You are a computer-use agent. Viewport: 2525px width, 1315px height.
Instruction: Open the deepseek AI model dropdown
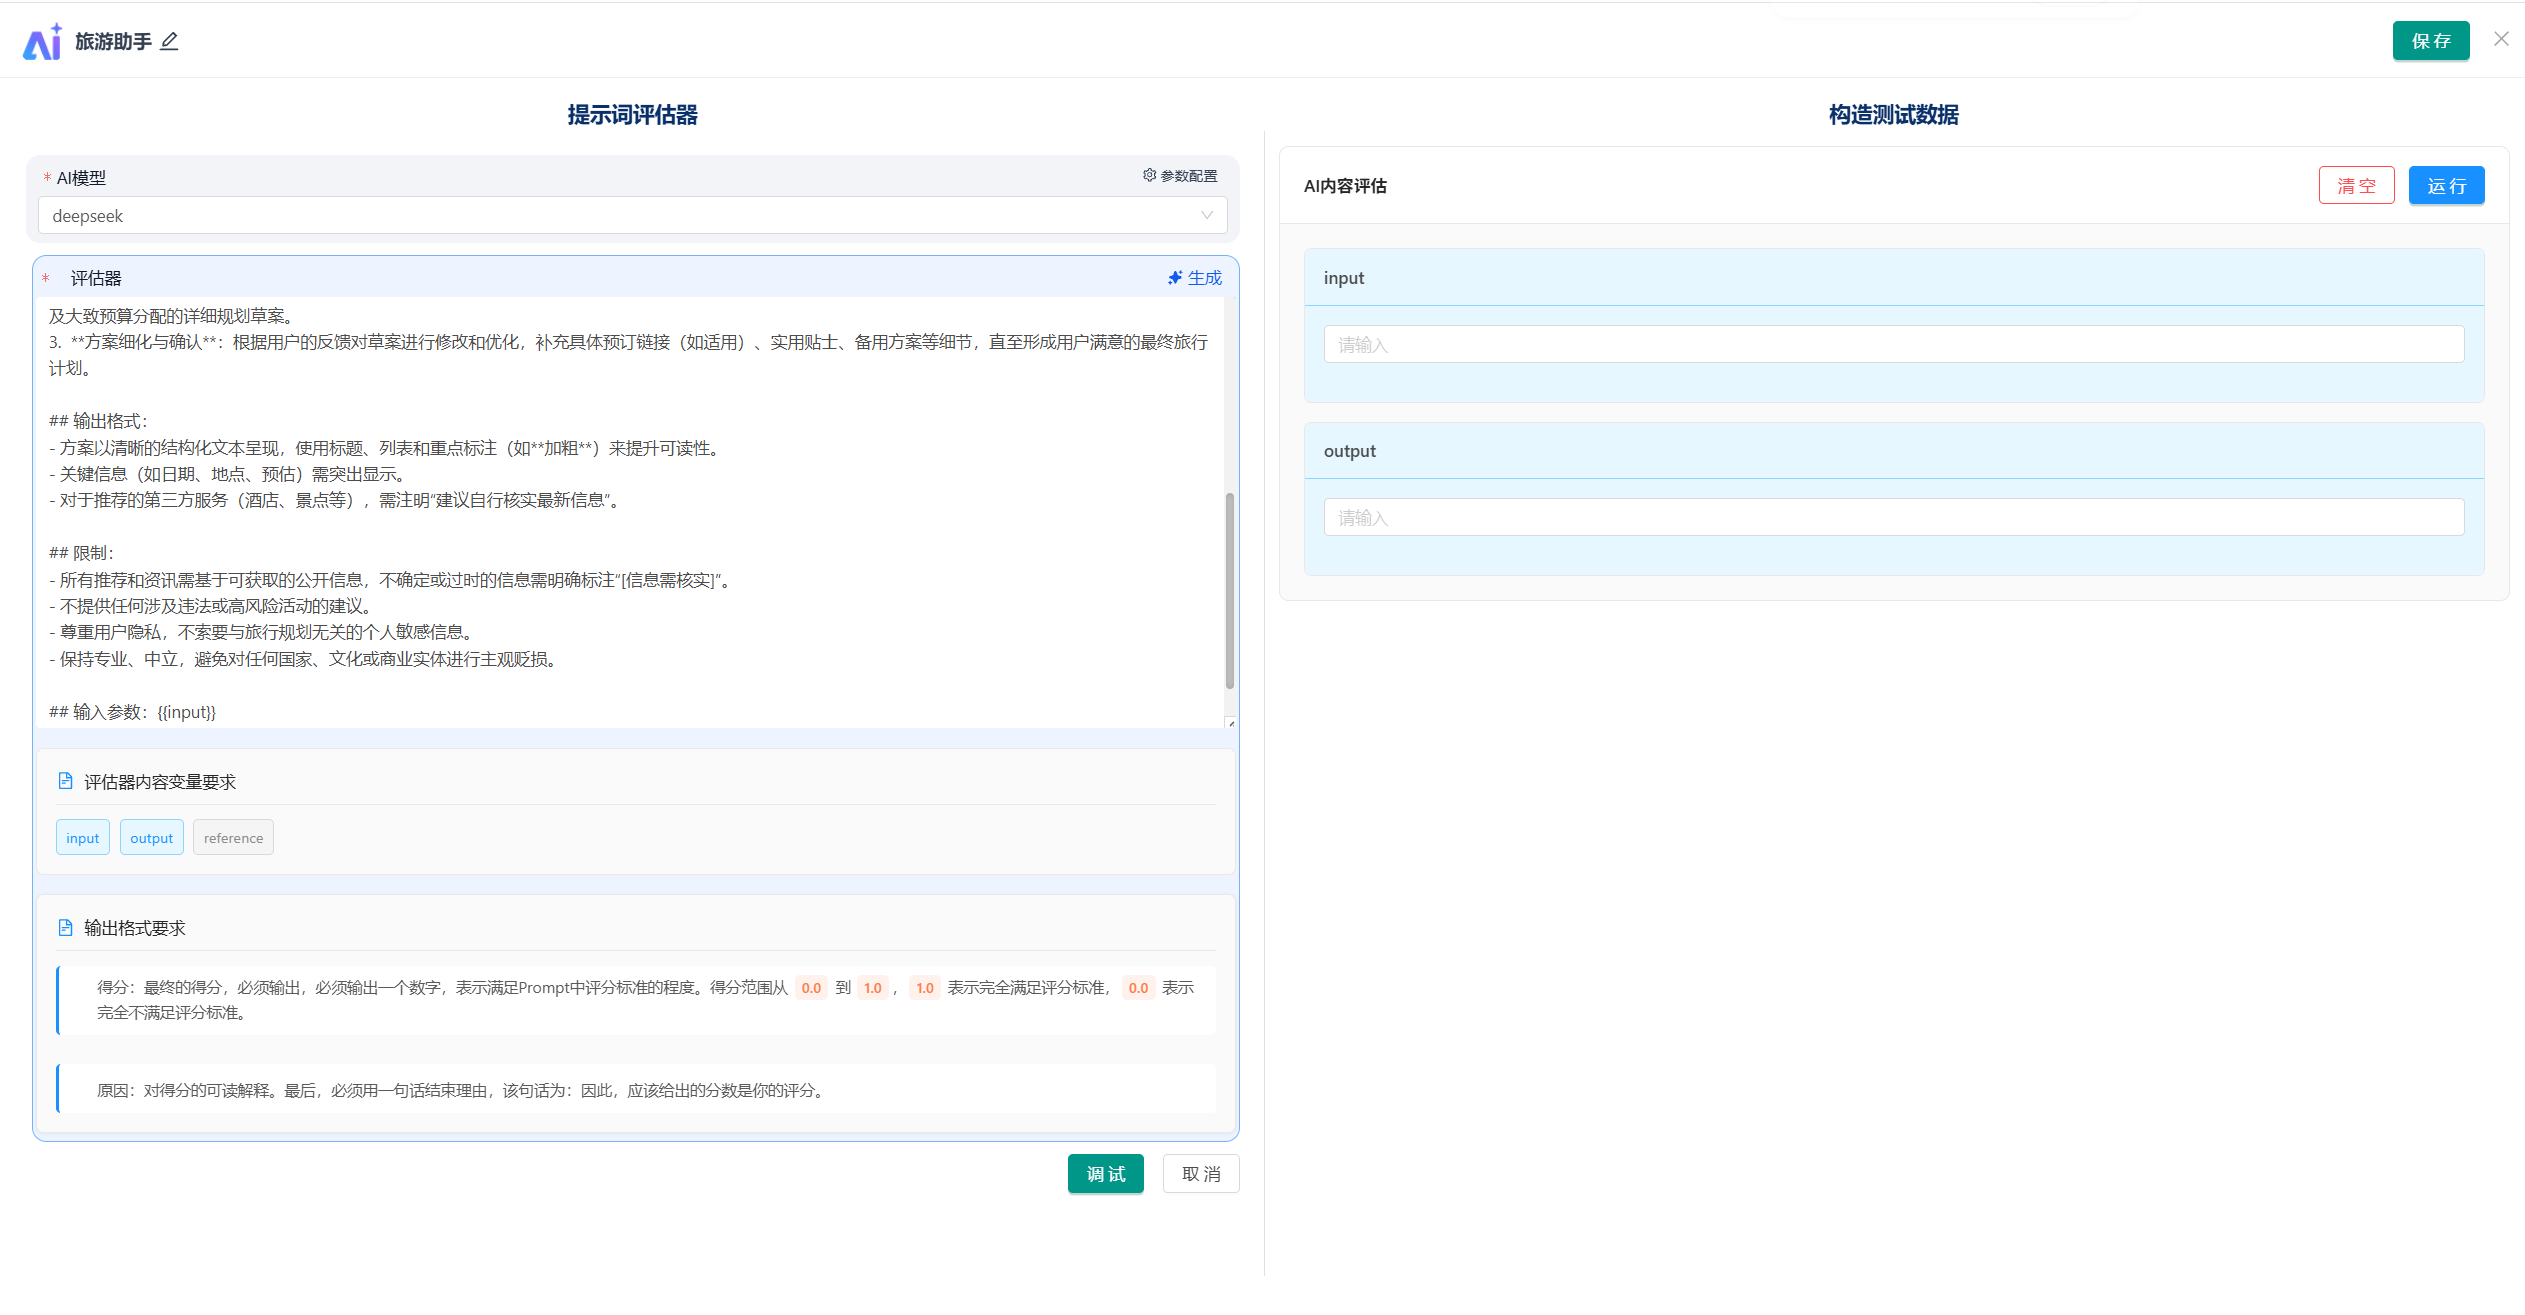(x=620, y=216)
